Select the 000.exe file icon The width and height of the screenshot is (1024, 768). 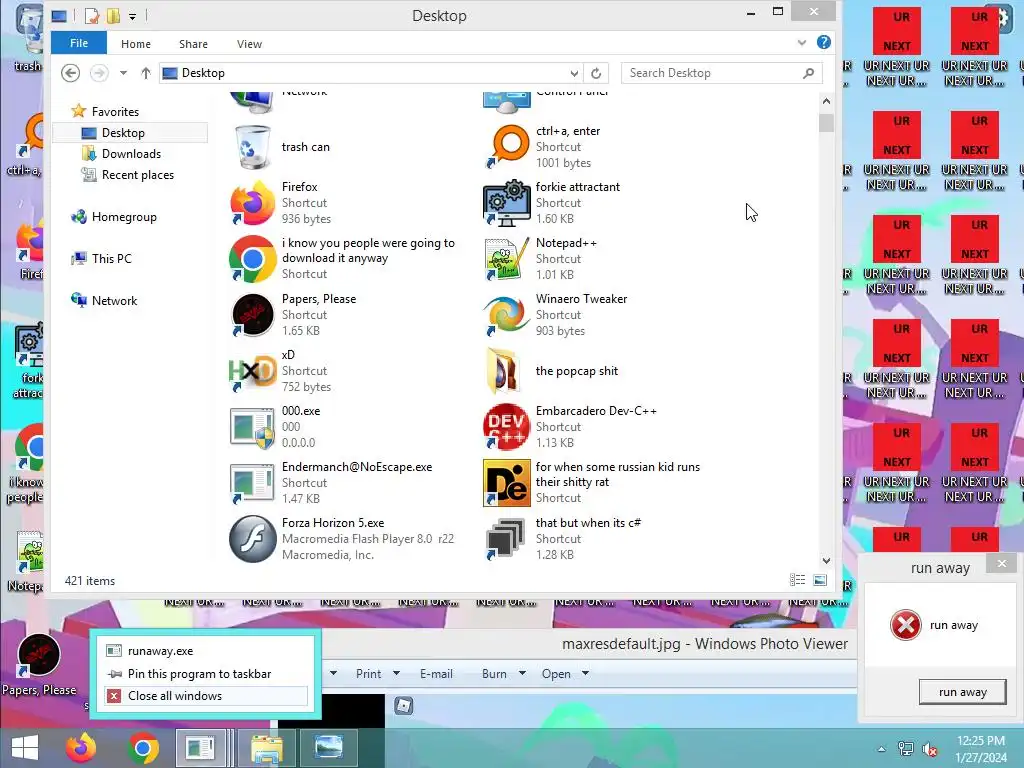(252, 427)
